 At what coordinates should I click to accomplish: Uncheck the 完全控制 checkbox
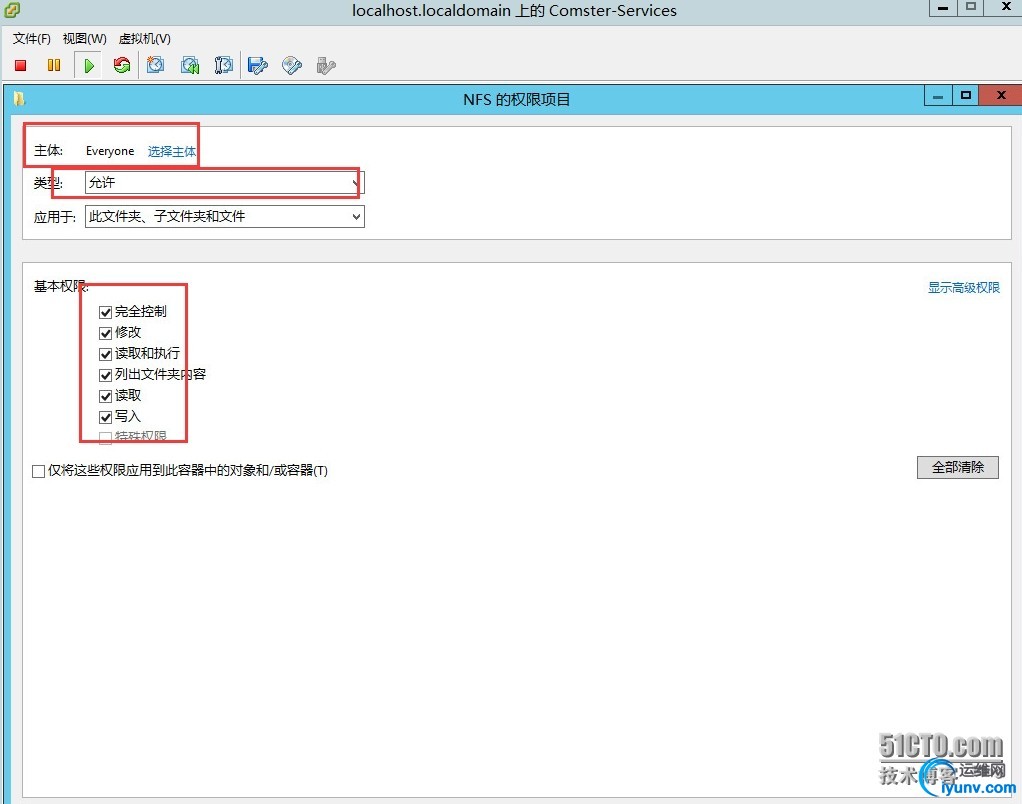pos(106,312)
